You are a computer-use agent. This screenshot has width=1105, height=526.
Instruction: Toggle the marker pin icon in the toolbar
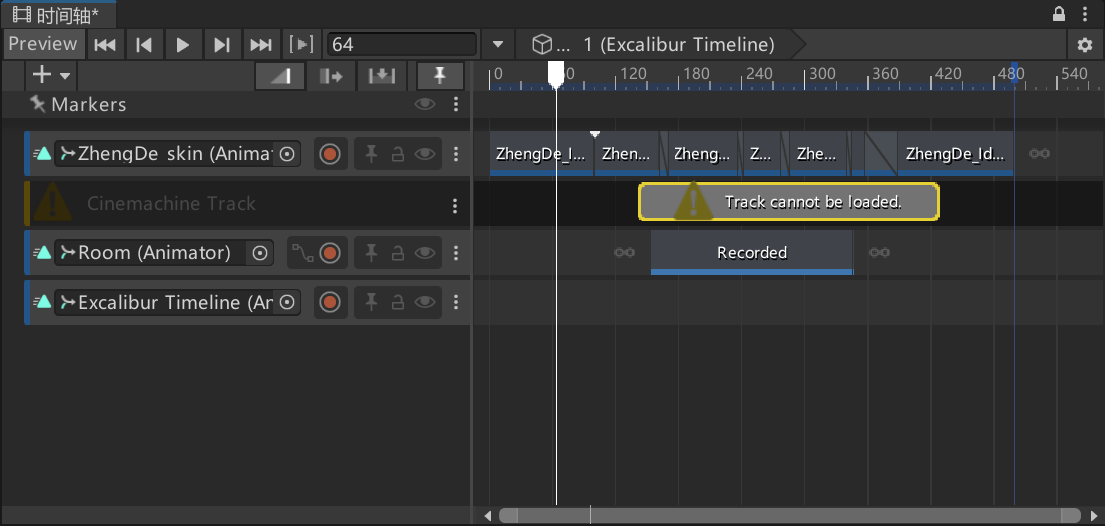(439, 76)
